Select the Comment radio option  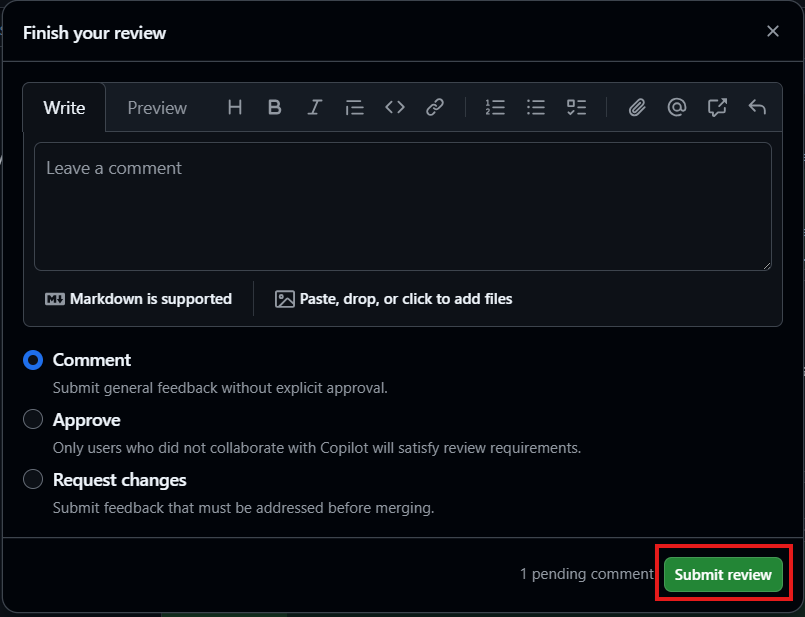33,360
